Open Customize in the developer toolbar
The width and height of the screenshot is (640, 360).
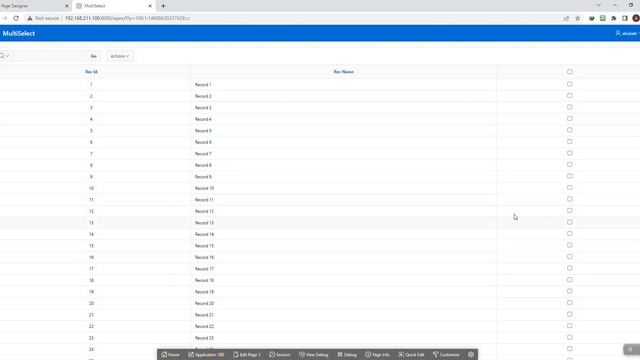pos(446,354)
